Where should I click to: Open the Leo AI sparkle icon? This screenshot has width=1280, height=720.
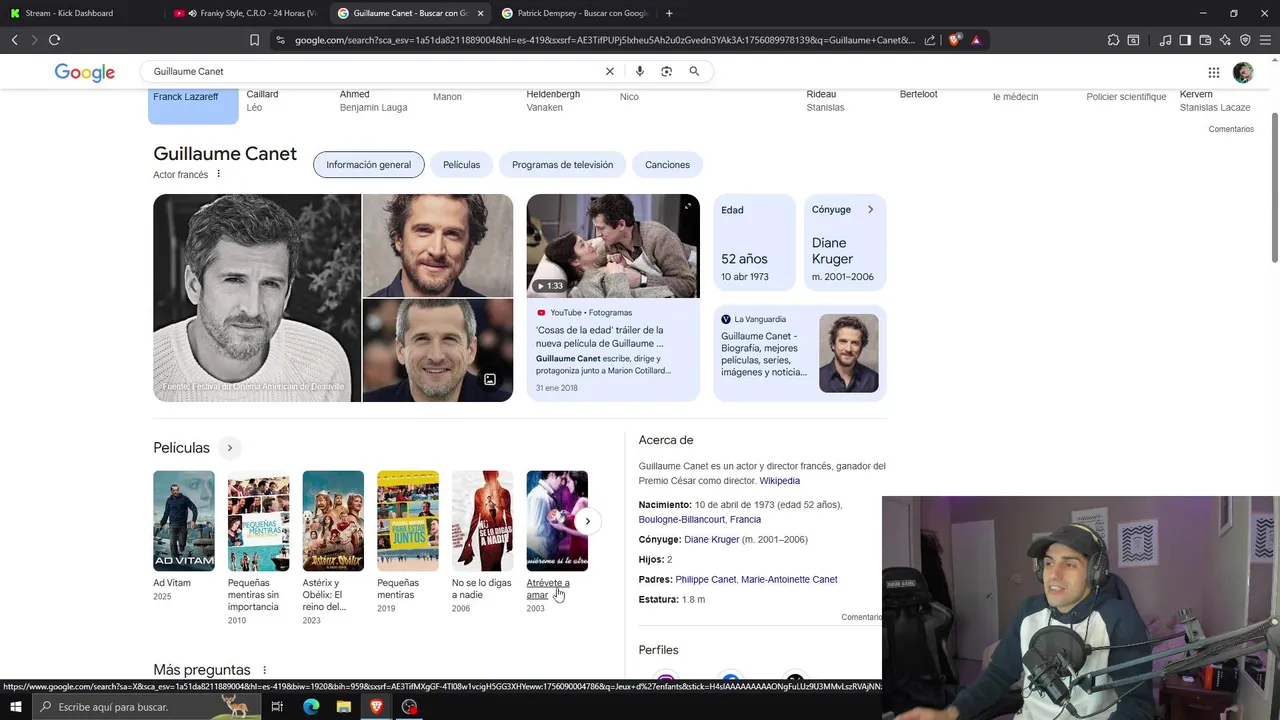point(1225,40)
